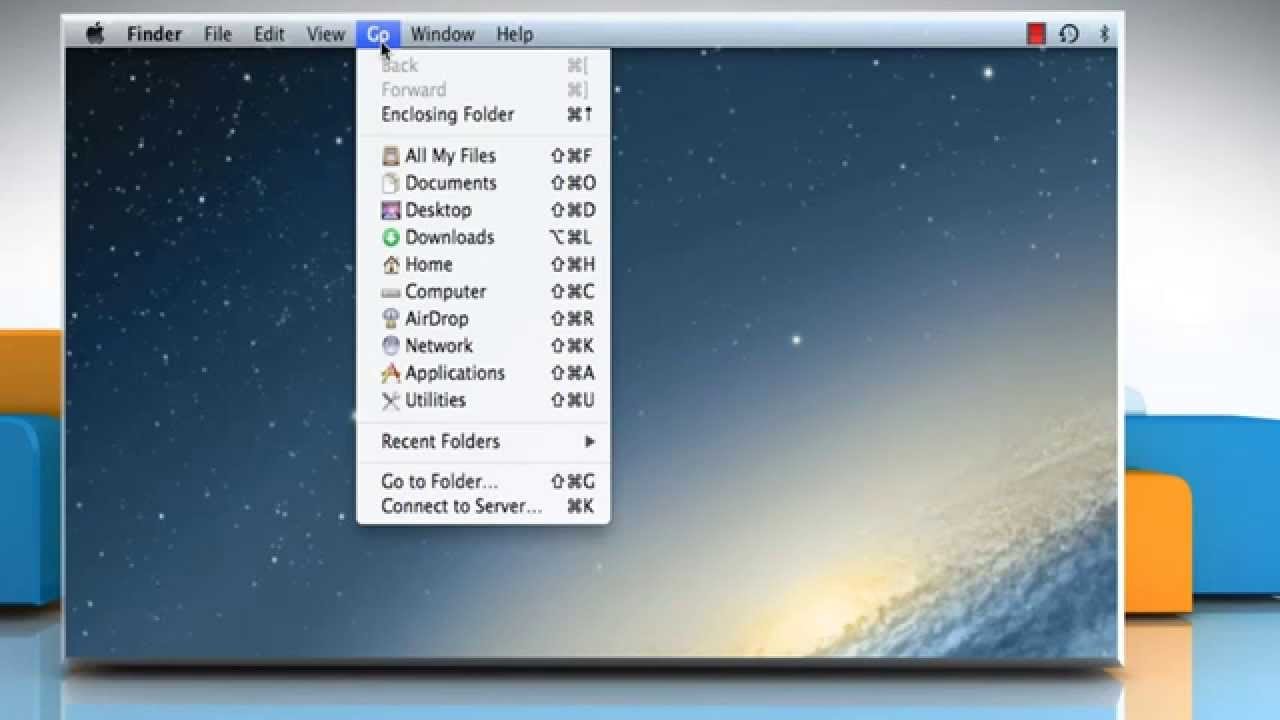Select Go to Folder… option
The height and width of the screenshot is (720, 1280).
483,481
